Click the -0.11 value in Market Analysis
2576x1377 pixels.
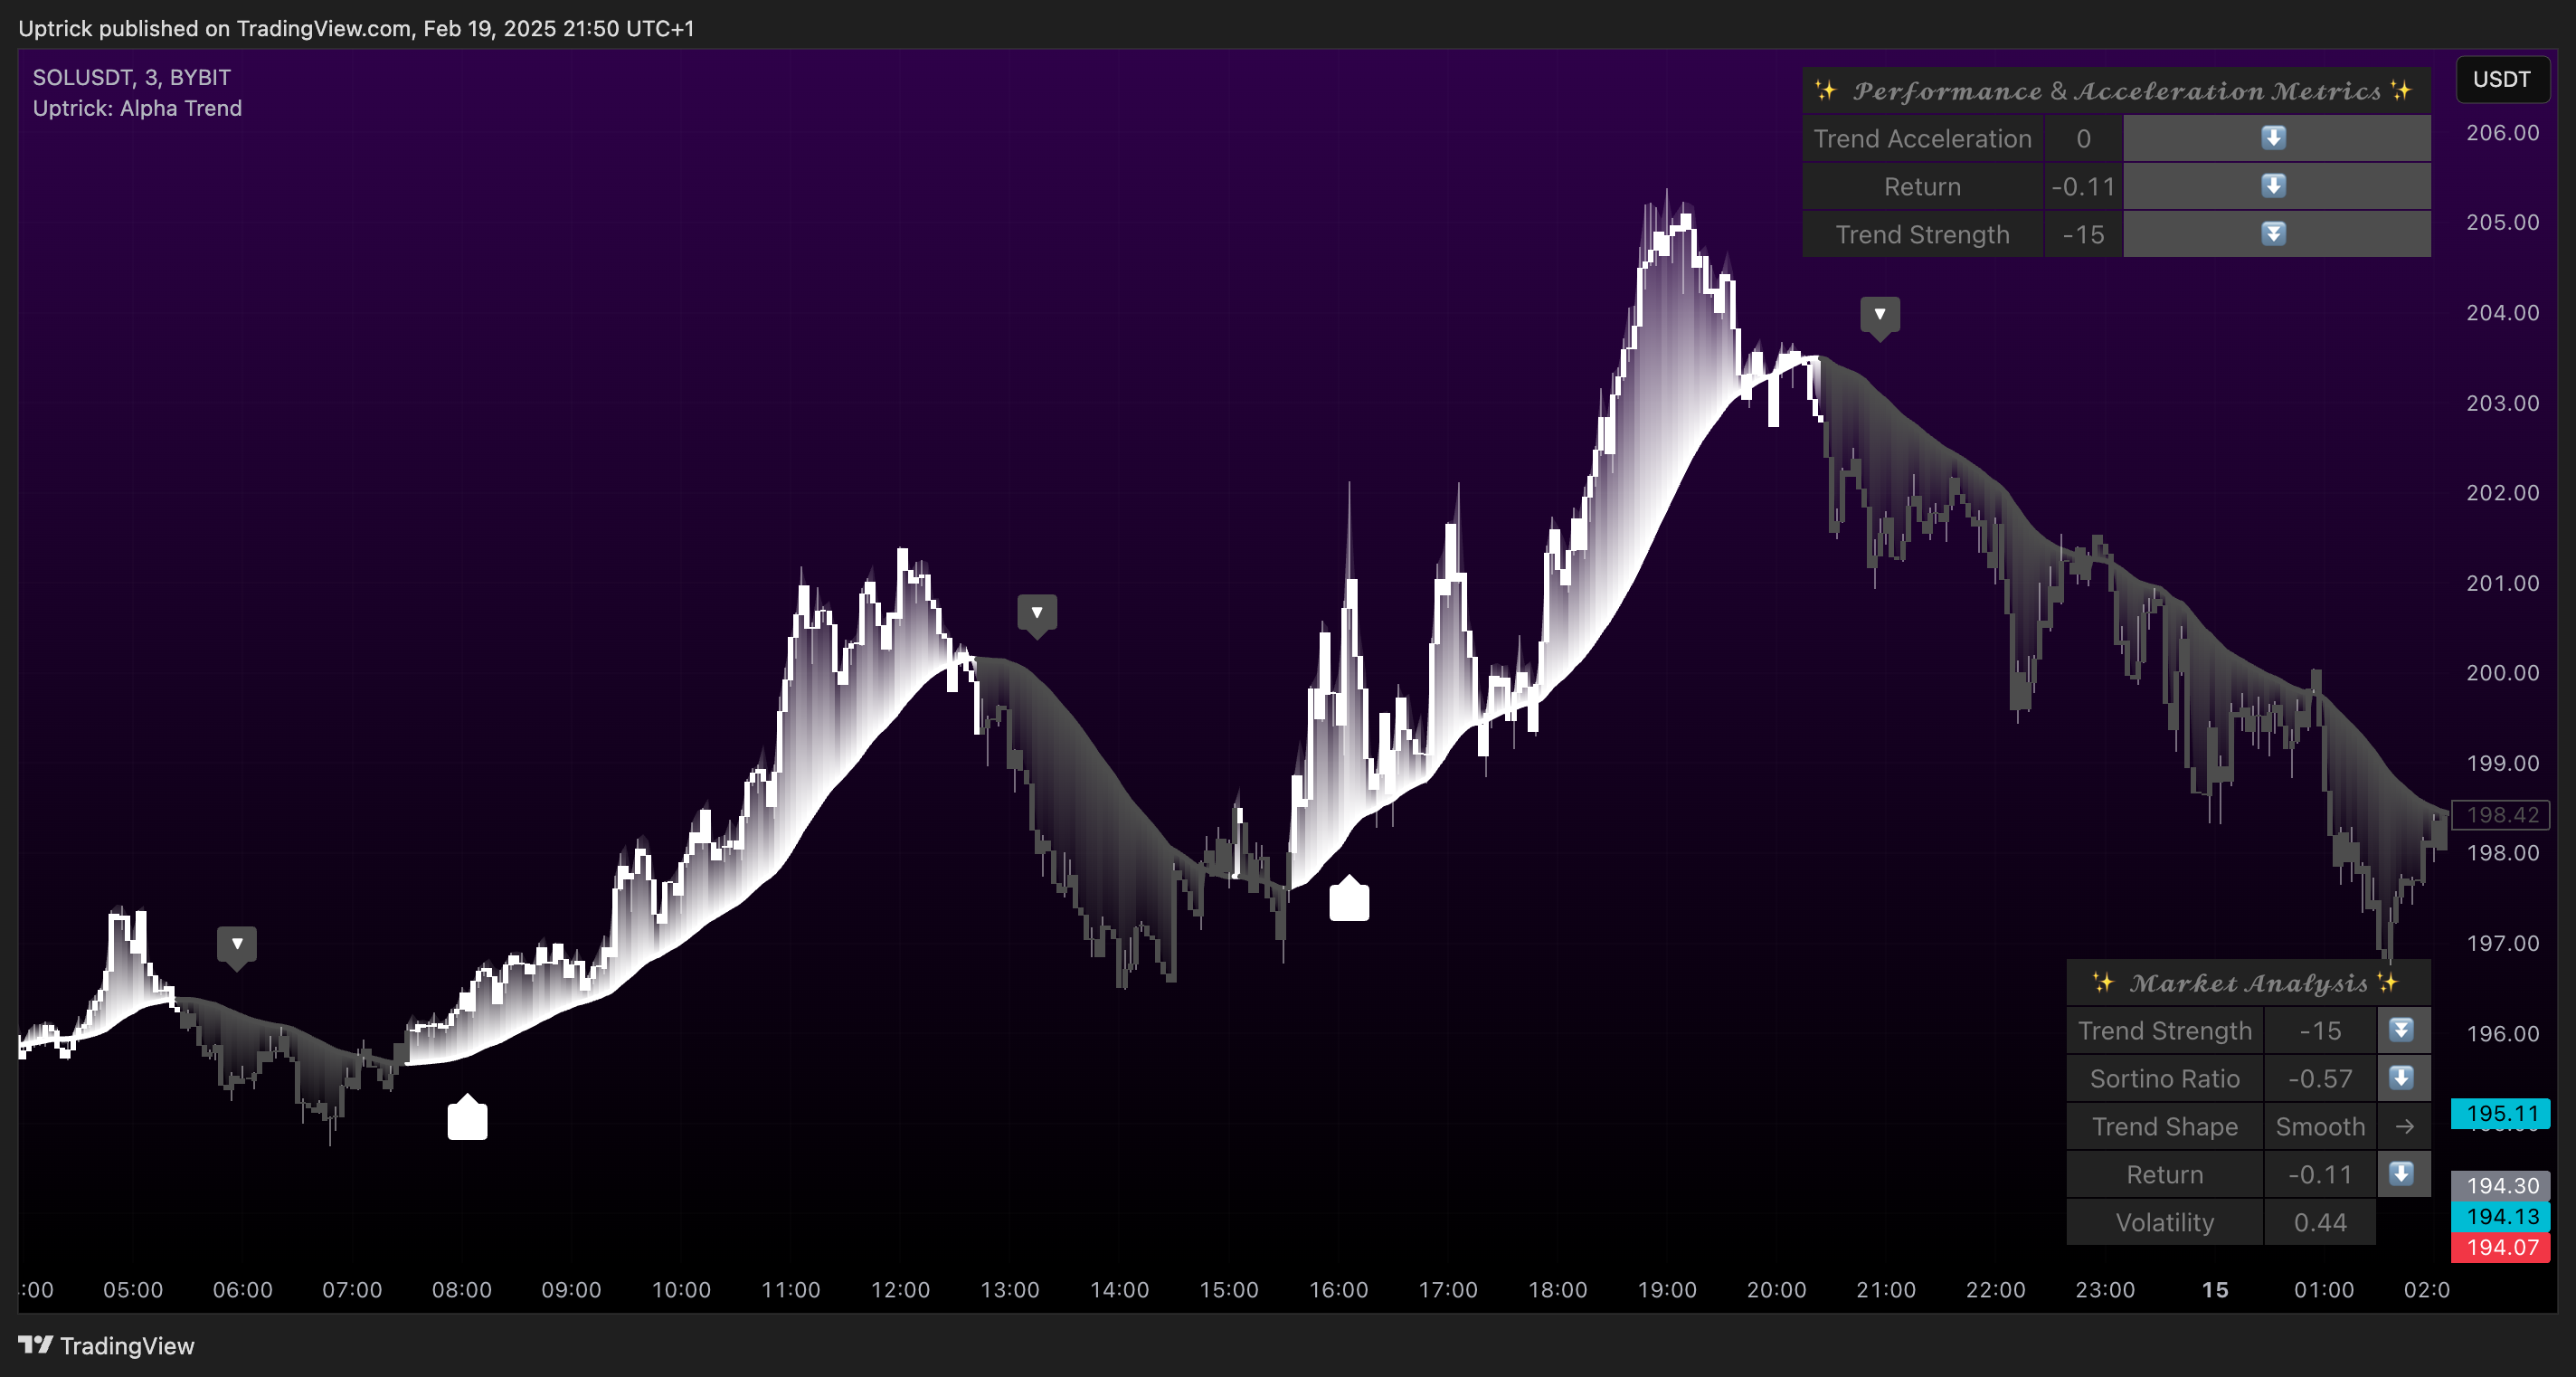pyautogui.click(x=2320, y=1175)
